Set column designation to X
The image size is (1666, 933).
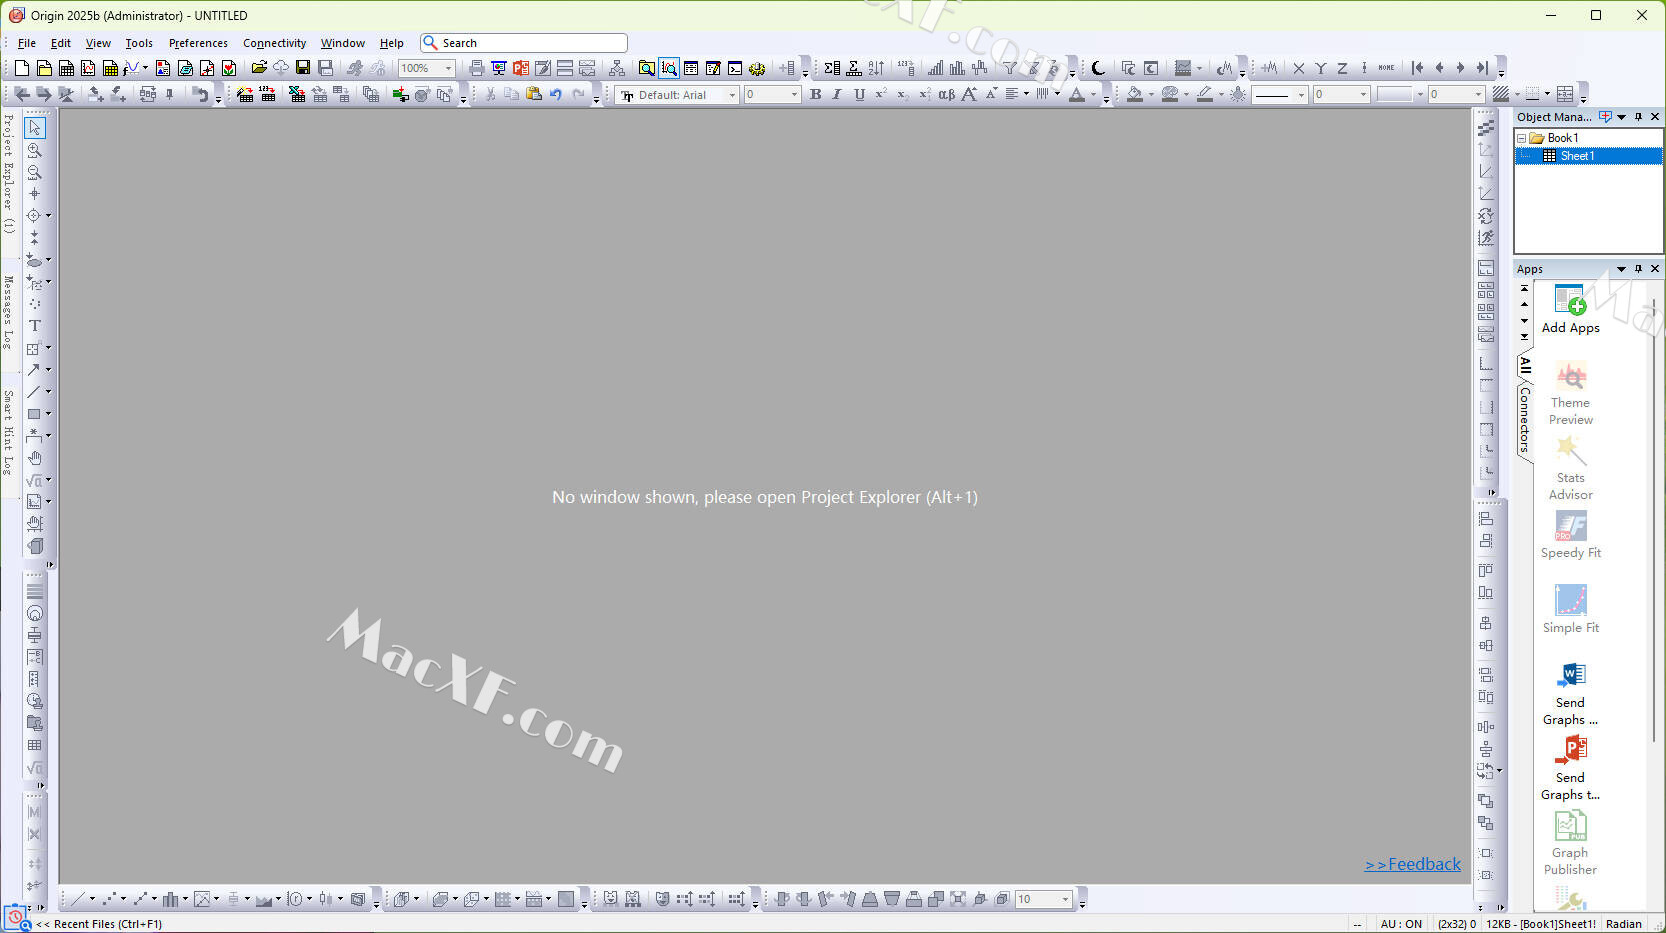tap(1298, 68)
